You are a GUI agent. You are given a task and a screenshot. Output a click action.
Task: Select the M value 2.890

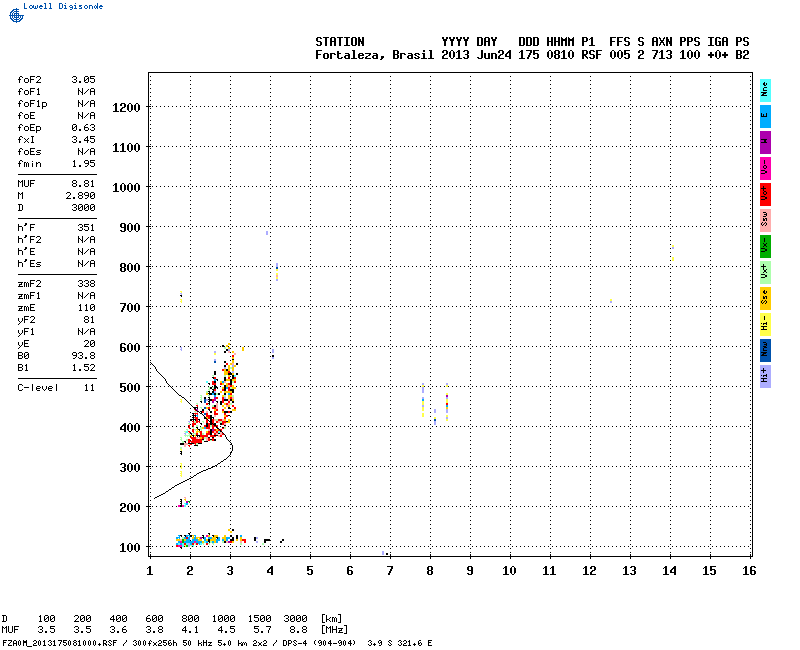[80, 196]
